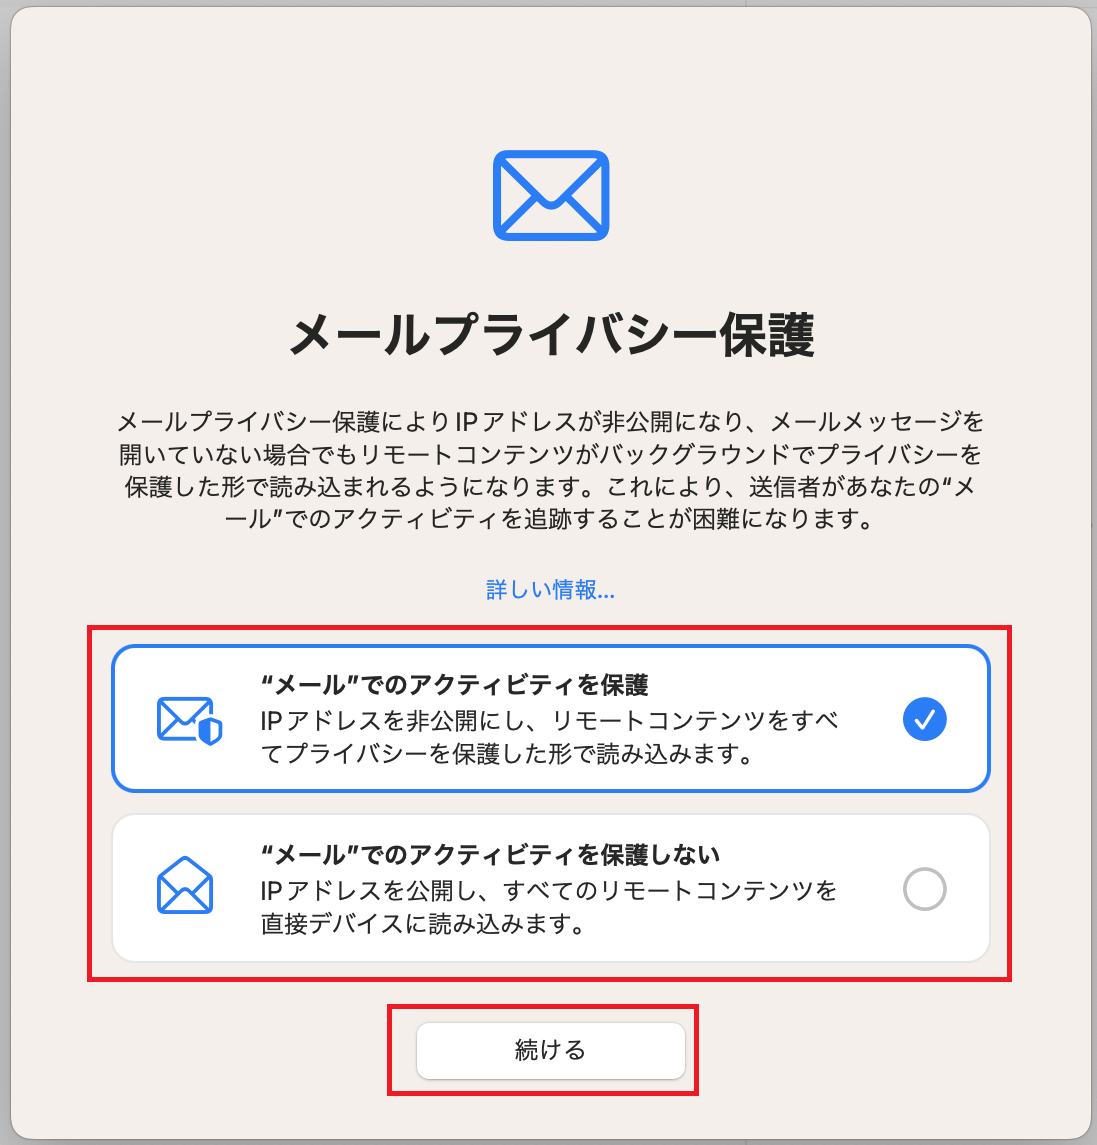Viewport: 1097px width, 1145px height.
Task: Click the privacy protection description paragraph
Action: (x=551, y=470)
